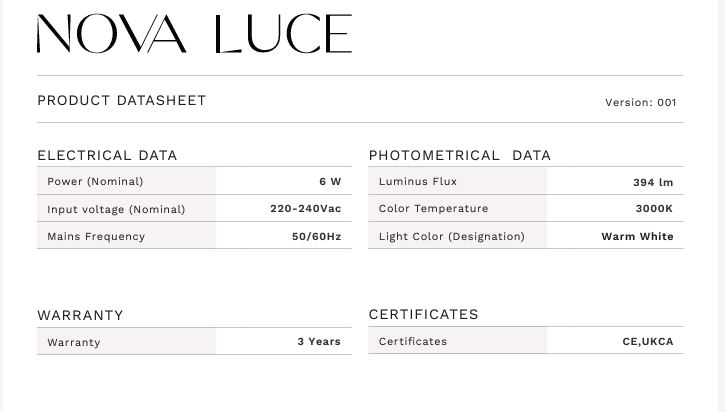The height and width of the screenshot is (412, 725).
Task: Select the 3000K color temperature value
Action: (x=654, y=209)
